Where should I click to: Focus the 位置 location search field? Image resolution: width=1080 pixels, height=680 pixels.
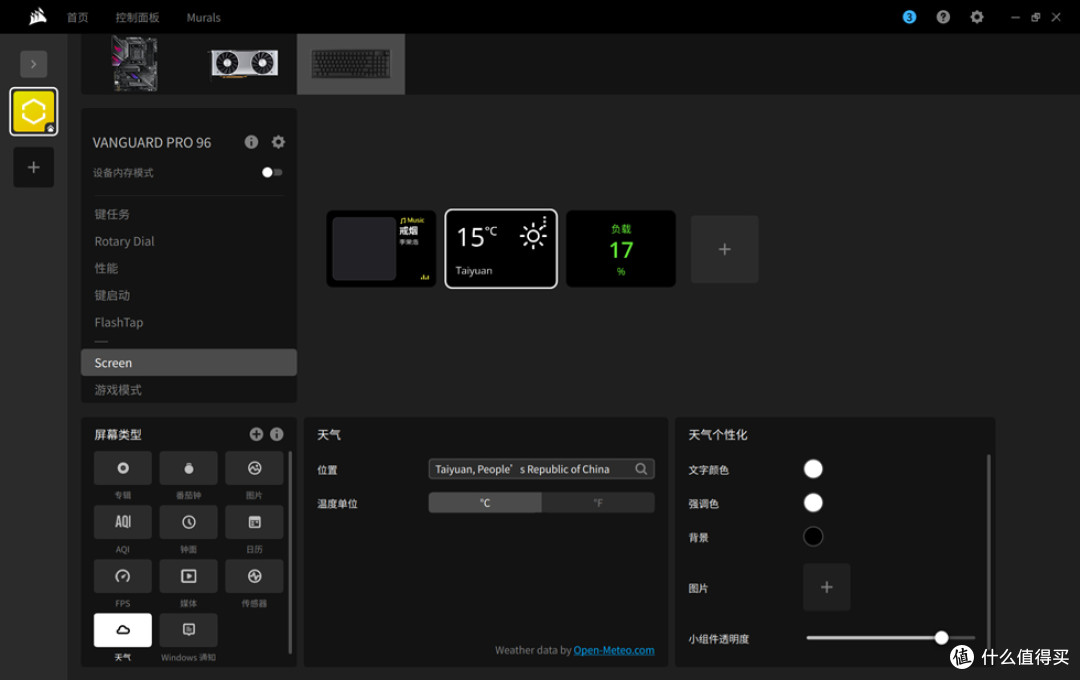(541, 469)
